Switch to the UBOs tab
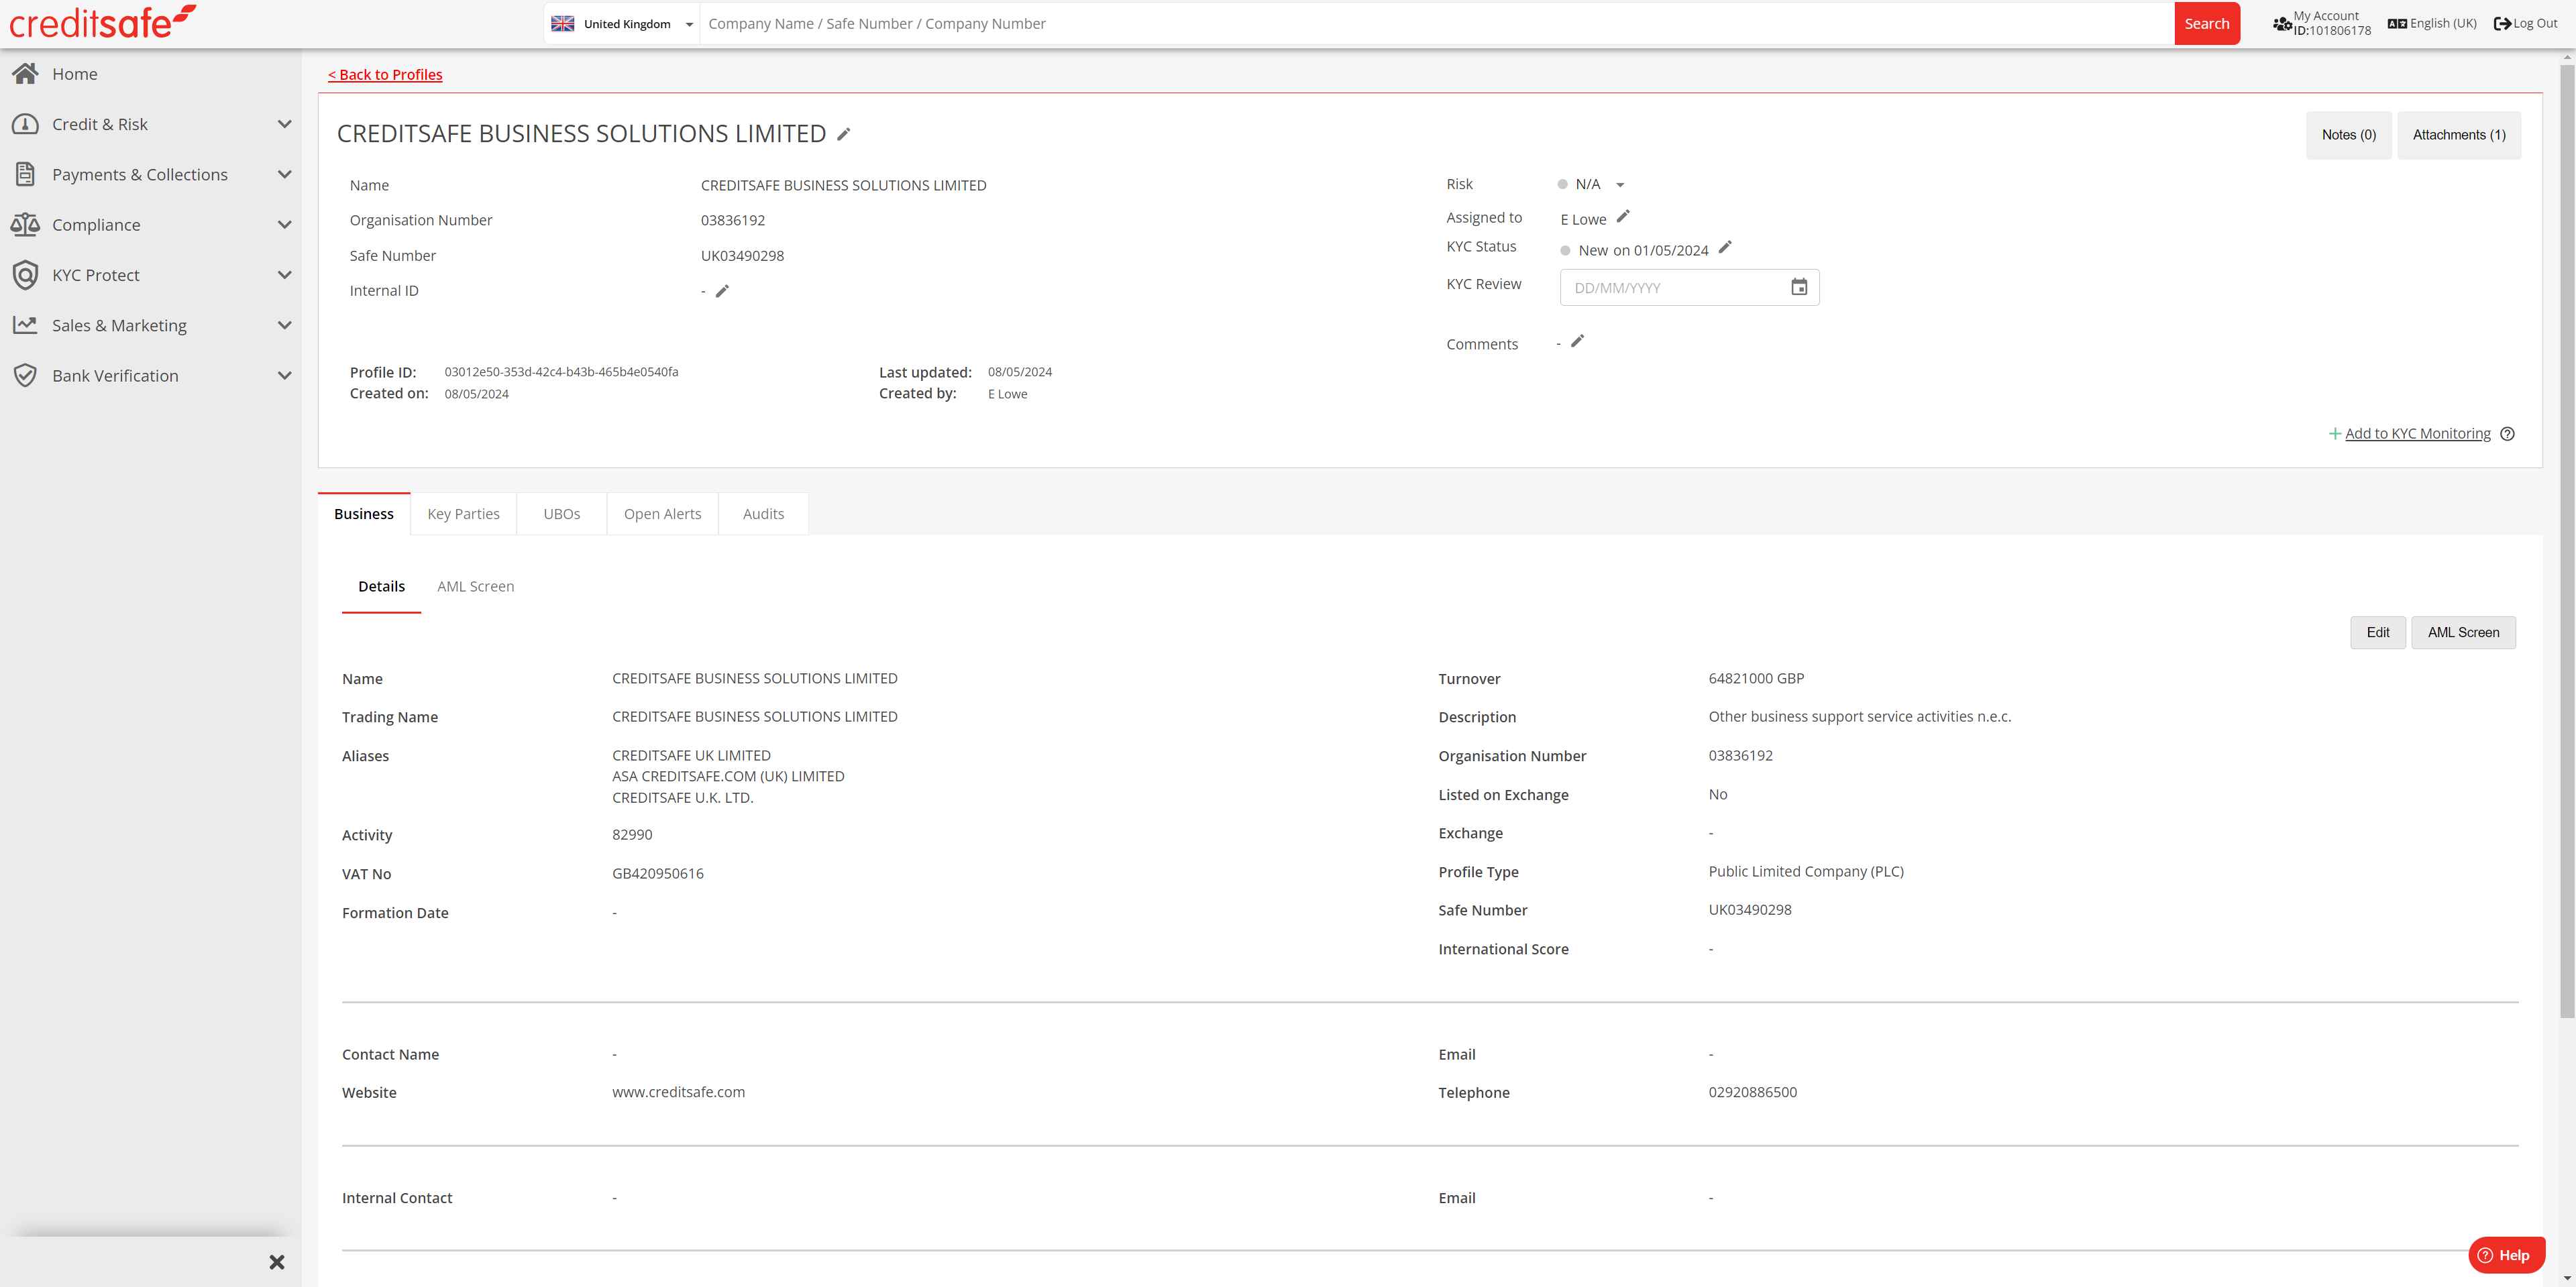 pos(561,514)
